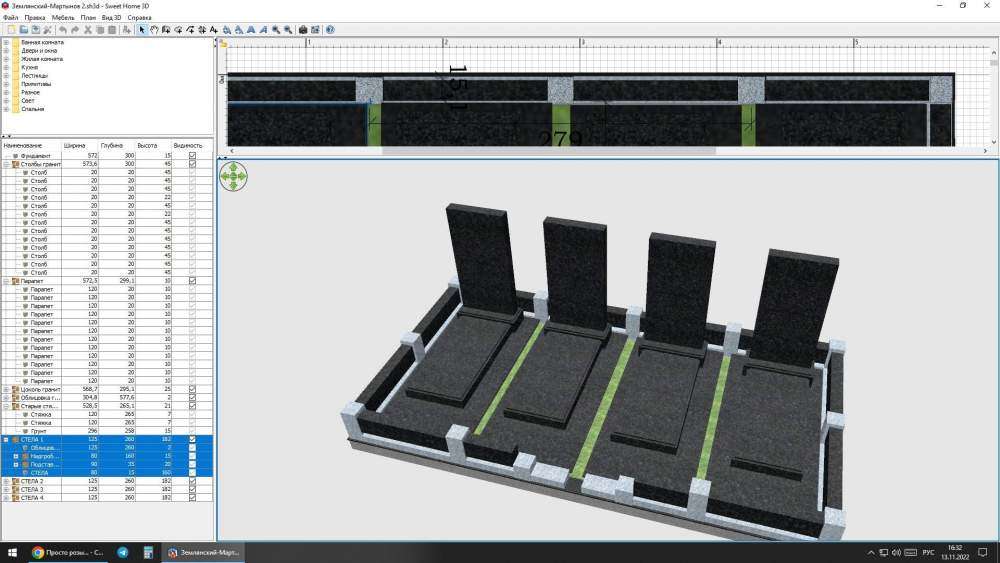The image size is (1000, 563).
Task: Click the undo arrow in toolbar
Action: 62,30
